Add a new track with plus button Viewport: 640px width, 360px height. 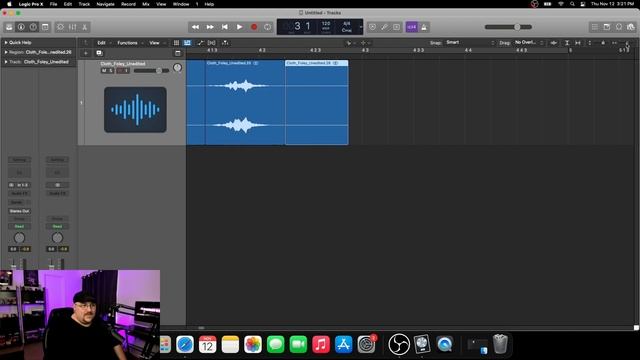pos(86,53)
